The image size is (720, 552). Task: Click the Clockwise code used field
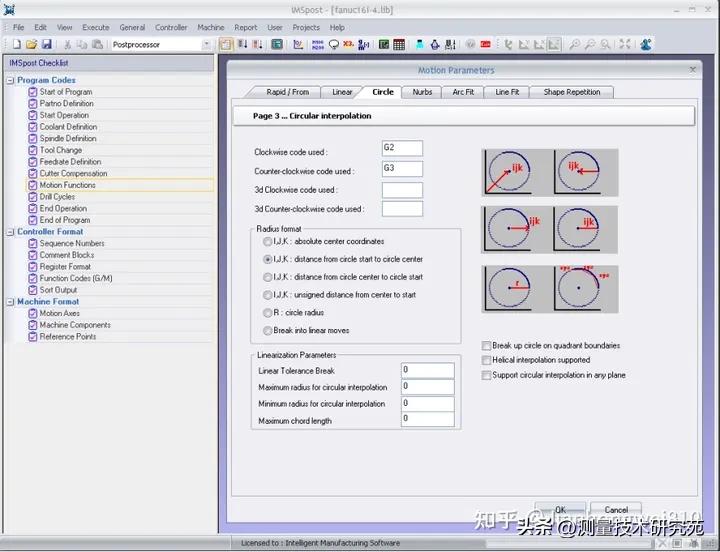pos(402,148)
